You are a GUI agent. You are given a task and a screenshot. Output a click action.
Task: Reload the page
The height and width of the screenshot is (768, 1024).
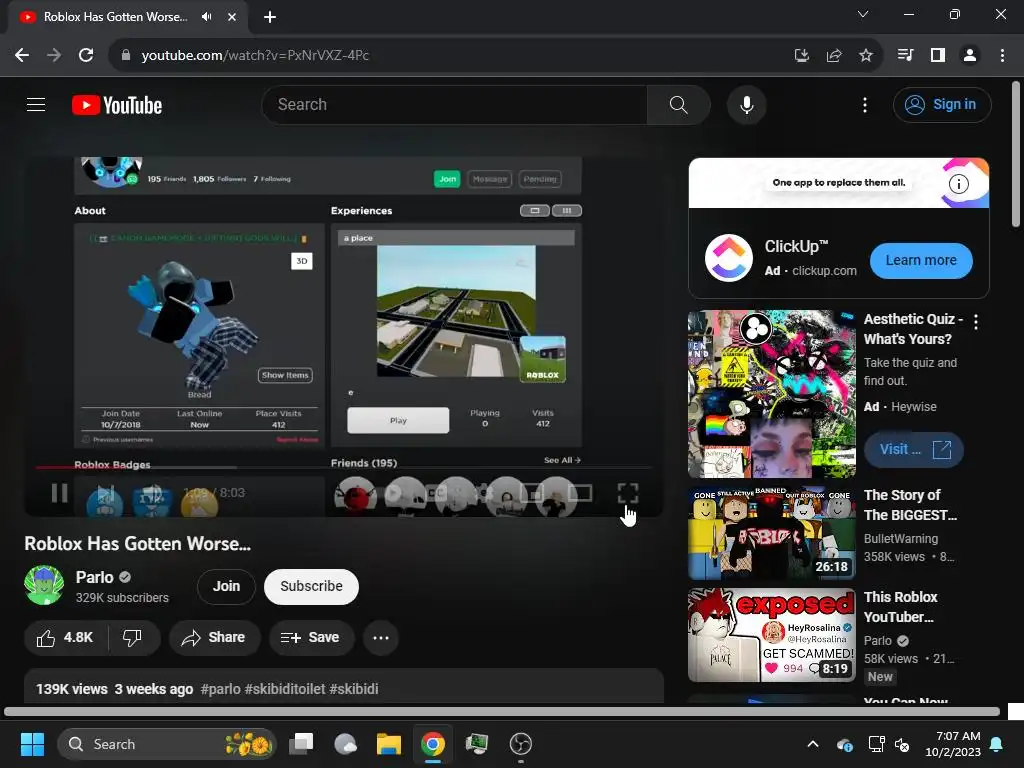(86, 56)
